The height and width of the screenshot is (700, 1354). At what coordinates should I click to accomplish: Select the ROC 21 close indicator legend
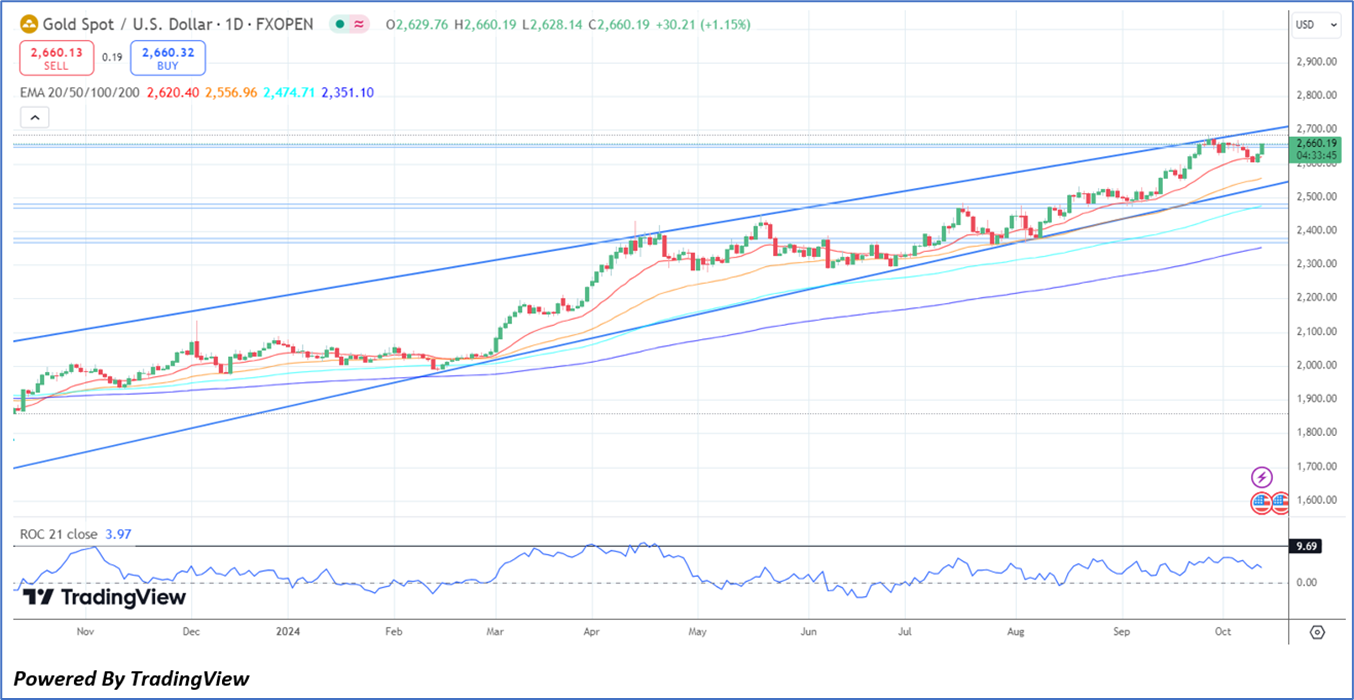pyautogui.click(x=58, y=535)
